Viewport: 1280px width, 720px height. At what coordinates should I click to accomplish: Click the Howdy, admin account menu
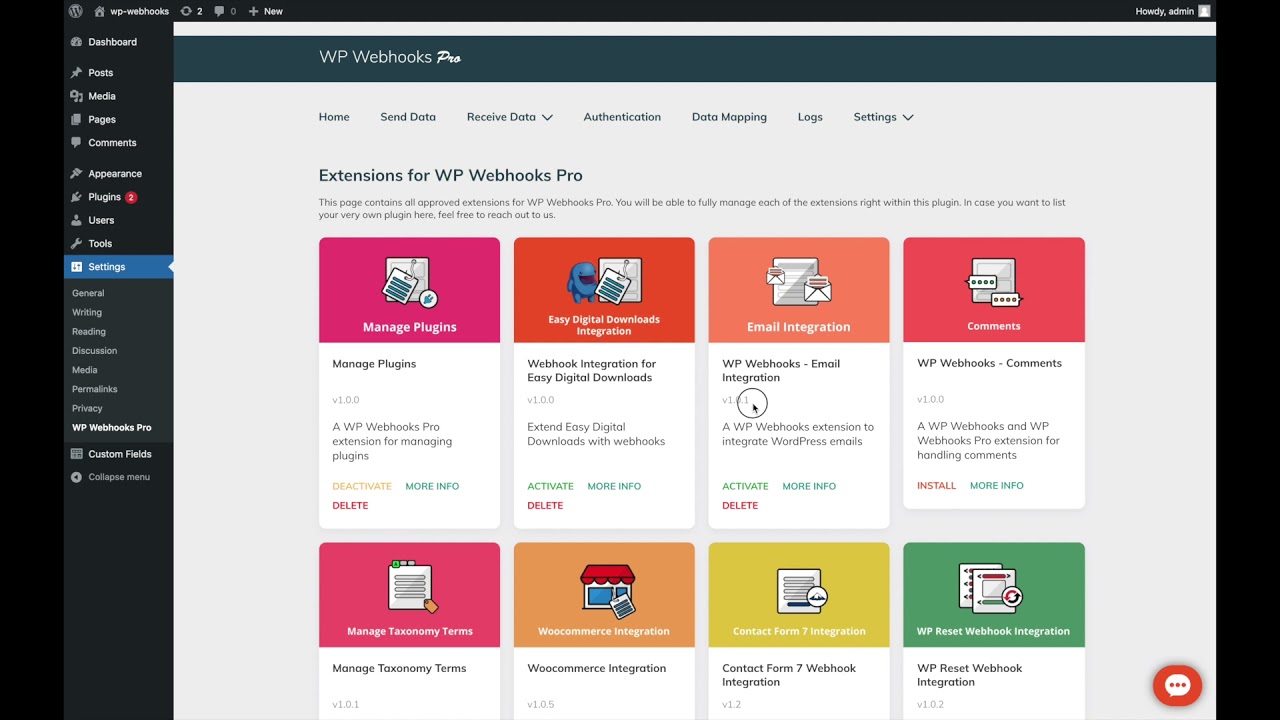(1173, 11)
